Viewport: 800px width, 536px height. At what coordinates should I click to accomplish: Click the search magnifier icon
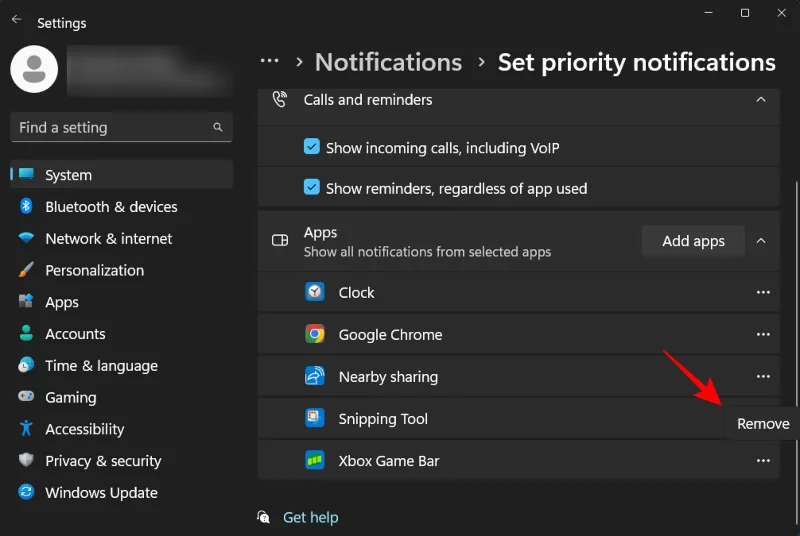point(218,127)
